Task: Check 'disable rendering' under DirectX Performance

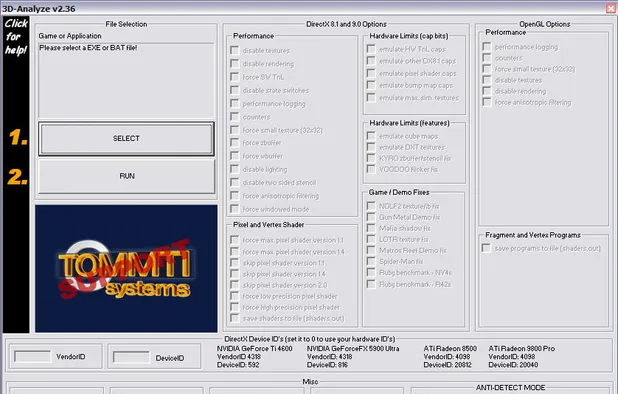Action: point(235,63)
